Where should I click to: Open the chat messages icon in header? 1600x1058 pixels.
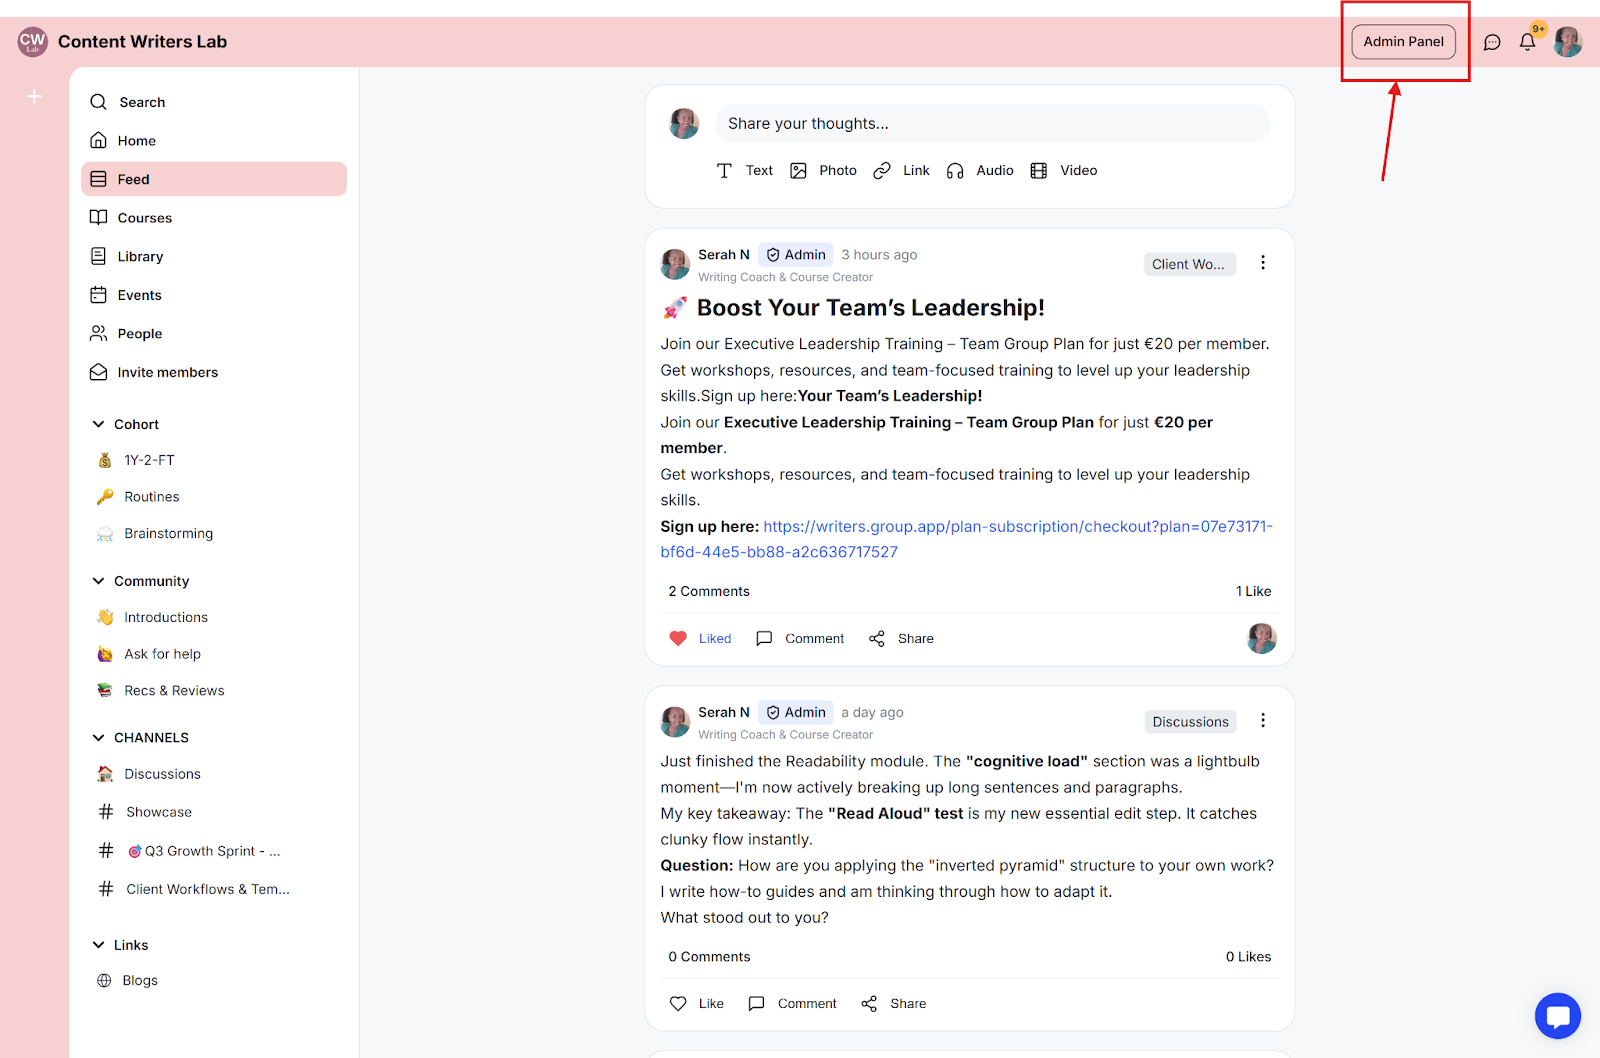[1492, 42]
